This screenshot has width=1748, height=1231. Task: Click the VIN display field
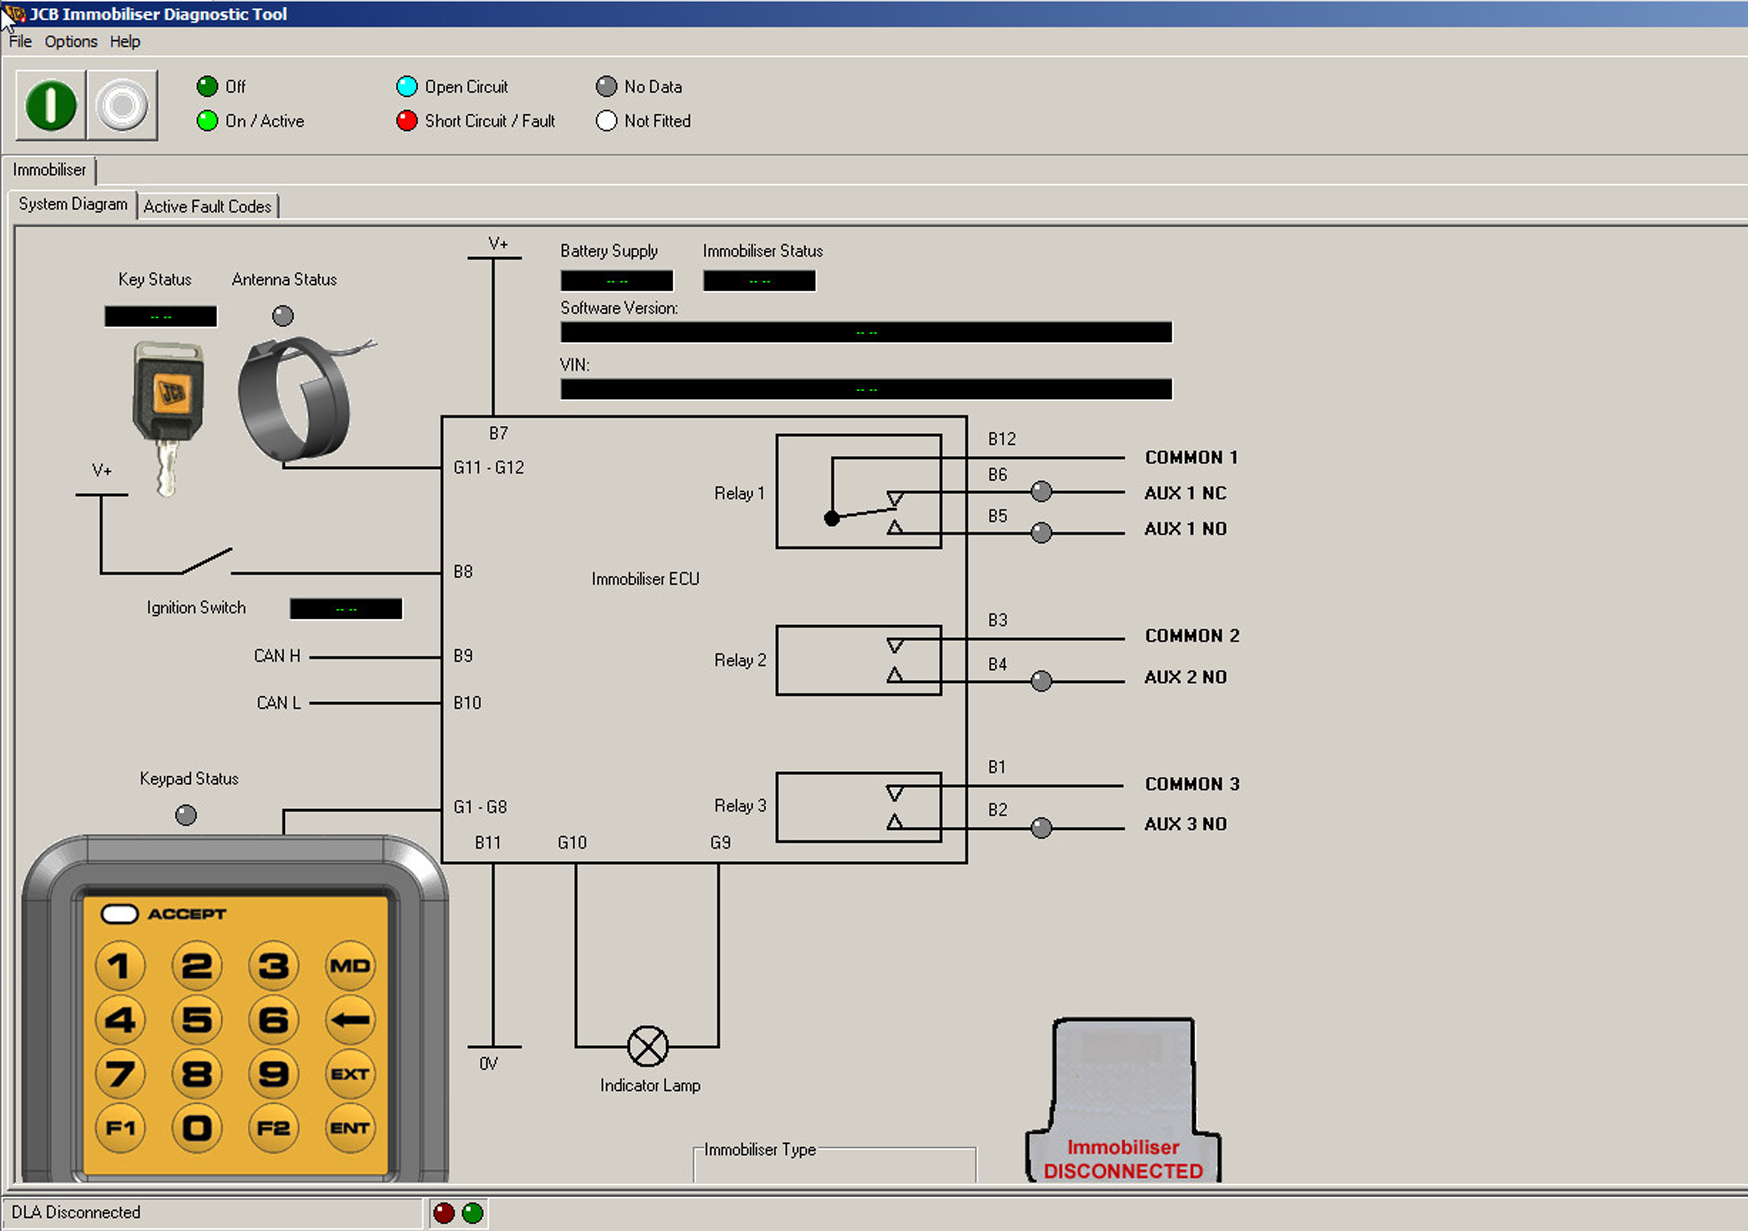point(866,389)
